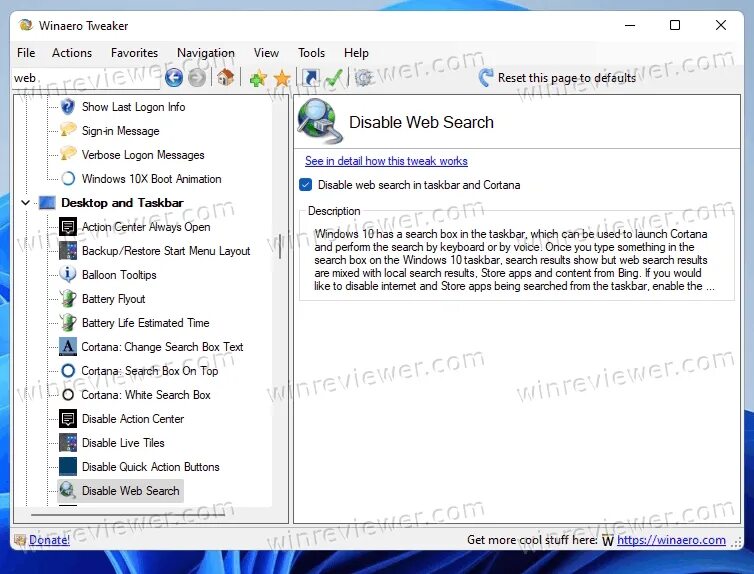Click the Action Center Always Open icon
Screen dimensions: 754x574
click(x=68, y=226)
